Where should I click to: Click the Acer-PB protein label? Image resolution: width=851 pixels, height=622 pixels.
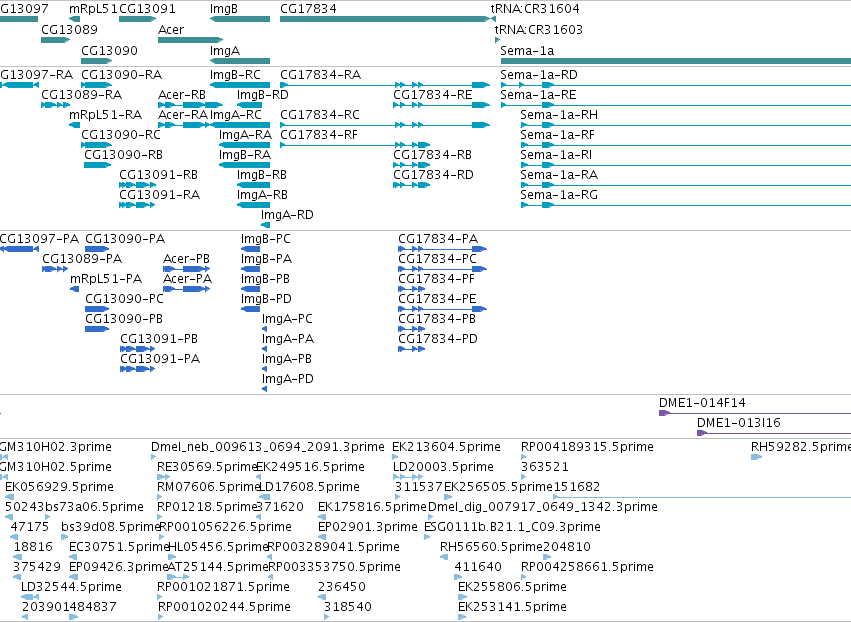click(x=187, y=259)
